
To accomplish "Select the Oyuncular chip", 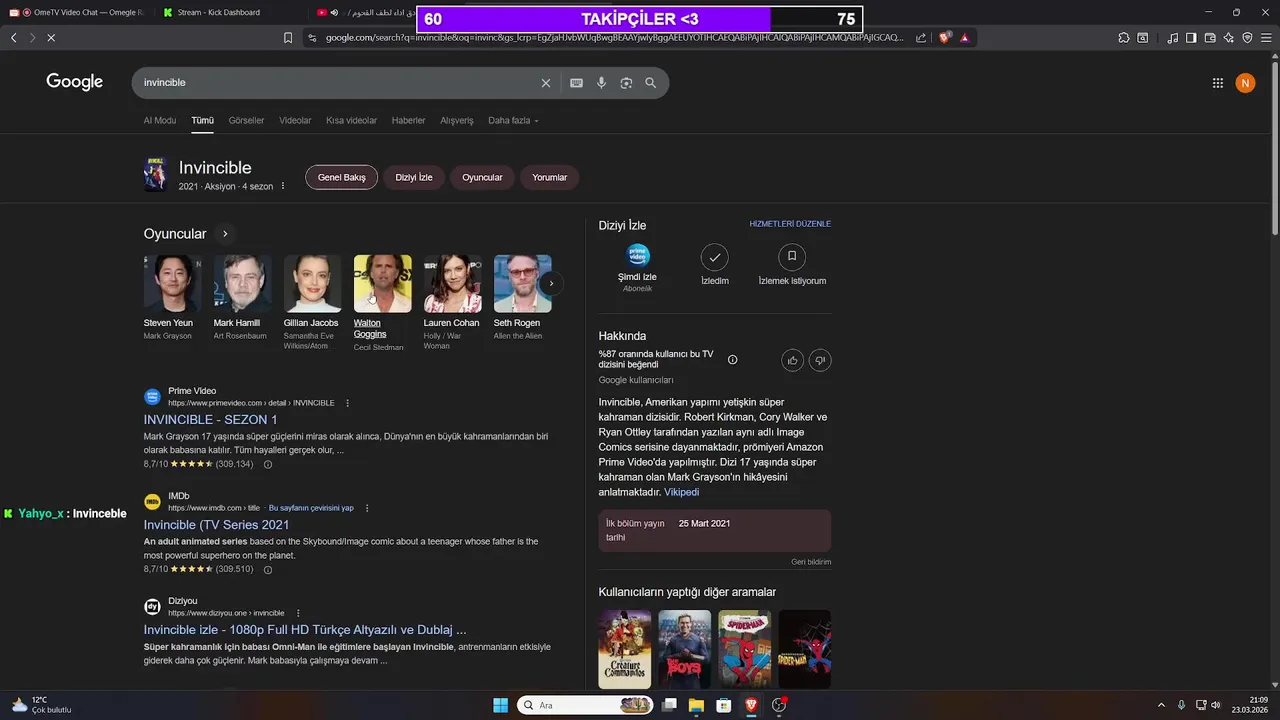I will (x=482, y=177).
